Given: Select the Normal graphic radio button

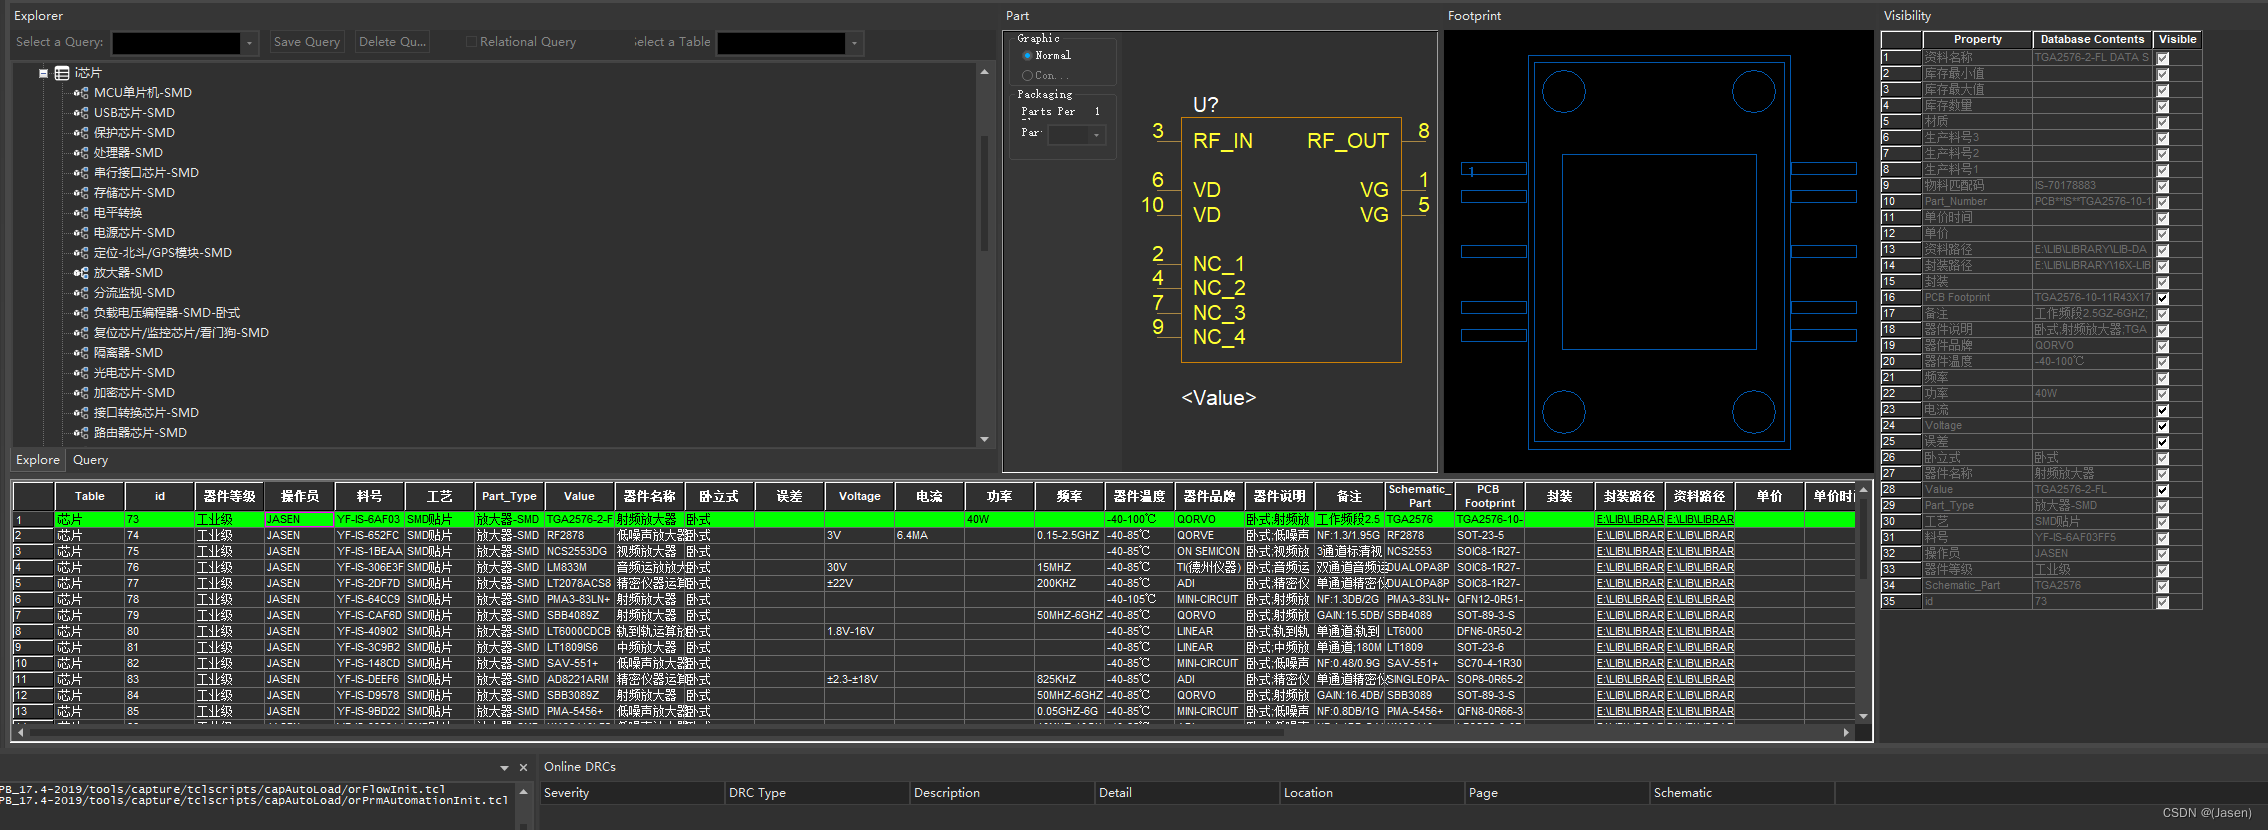Looking at the screenshot, I should pos(1027,56).
